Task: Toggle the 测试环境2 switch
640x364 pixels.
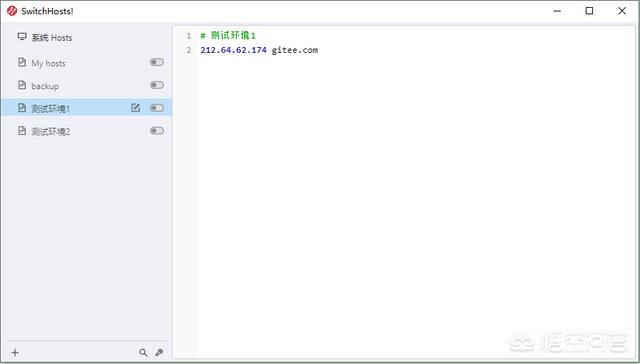Action: click(157, 131)
